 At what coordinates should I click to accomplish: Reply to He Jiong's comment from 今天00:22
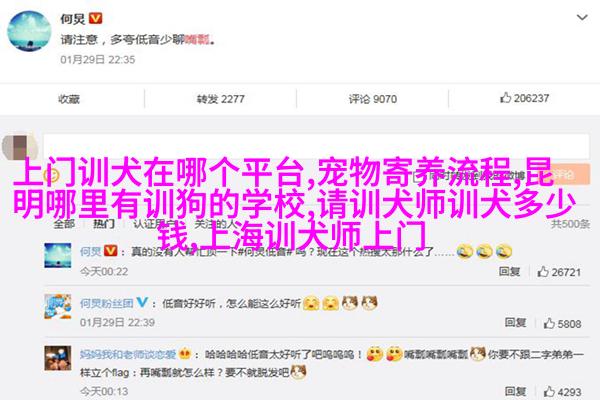(509, 271)
